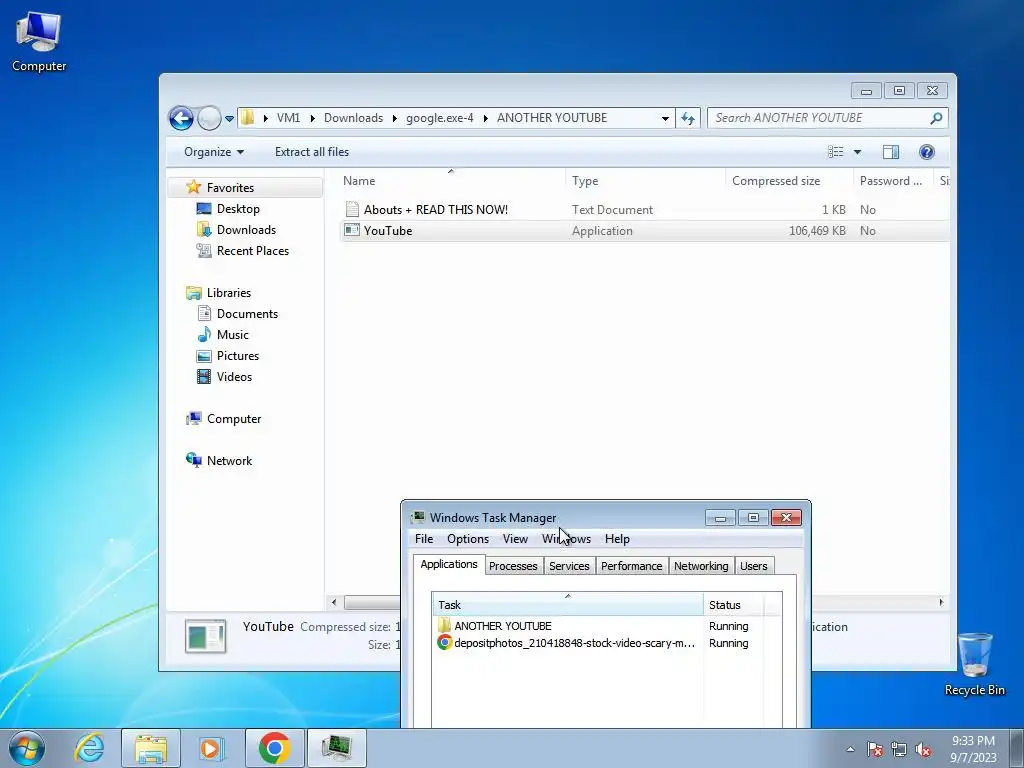Switch to the Applications tab
Viewport: 1024px width, 768px height.
[449, 564]
